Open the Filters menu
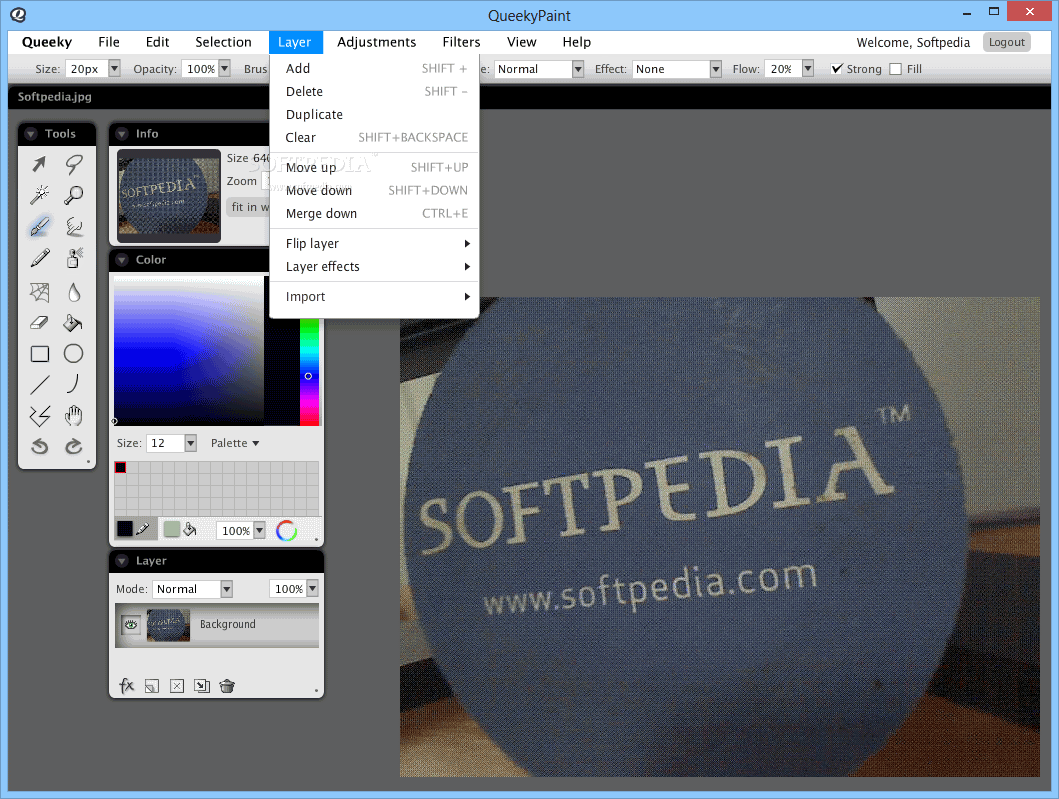The image size is (1059, 799). [x=461, y=42]
